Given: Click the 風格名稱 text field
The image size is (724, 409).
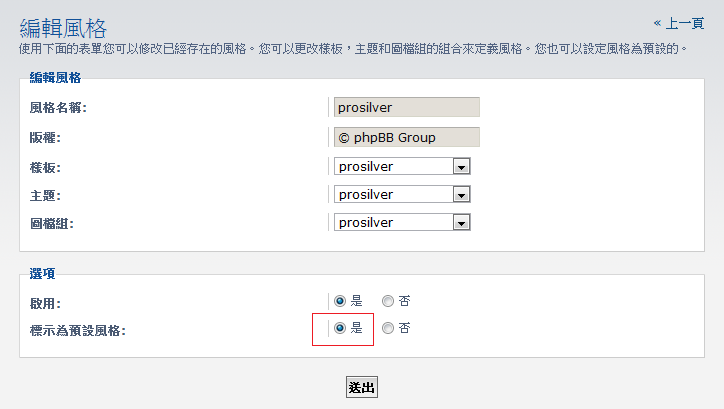Looking at the screenshot, I should pos(406,108).
